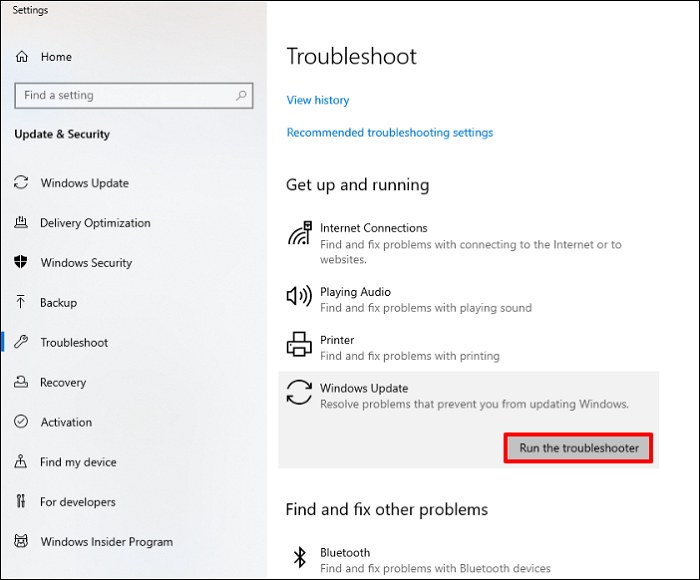This screenshot has height=580, width=700.
Task: Select the Recovery icon in sidebar
Action: click(21, 382)
